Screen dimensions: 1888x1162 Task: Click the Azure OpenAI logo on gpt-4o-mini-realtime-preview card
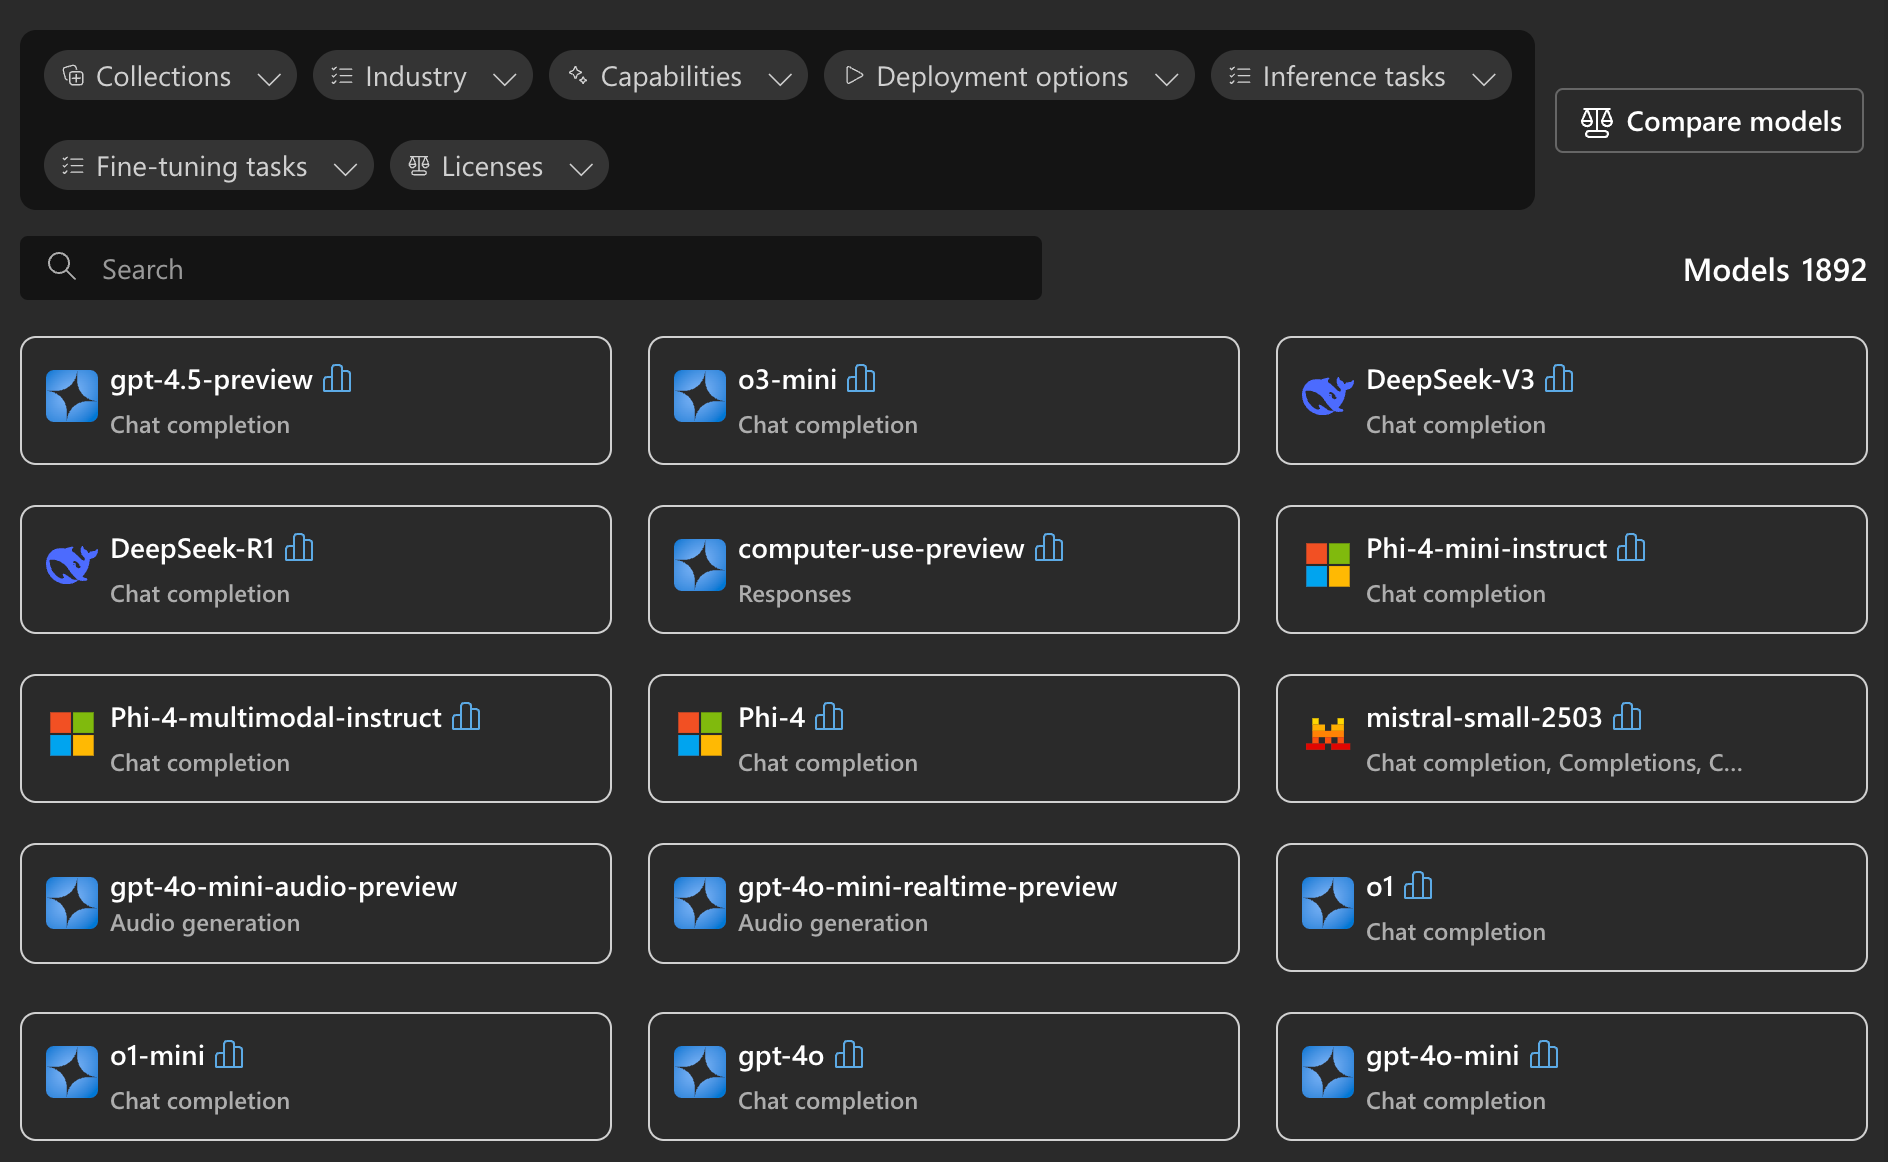pos(700,903)
